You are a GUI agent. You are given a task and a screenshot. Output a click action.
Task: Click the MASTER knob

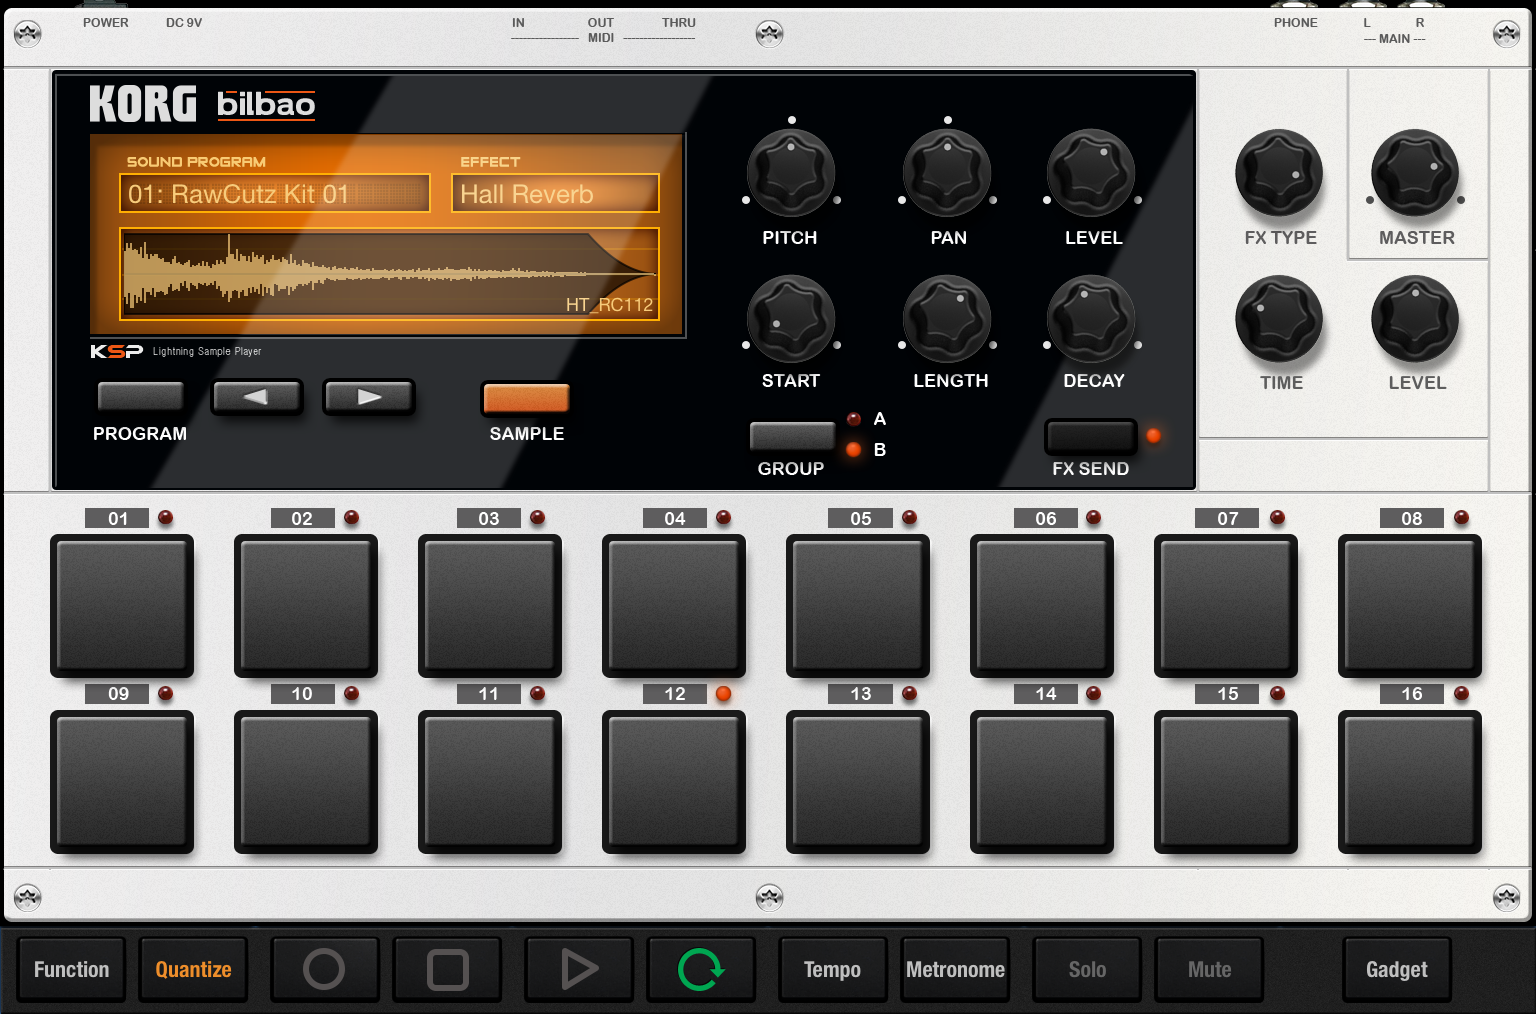click(1415, 172)
